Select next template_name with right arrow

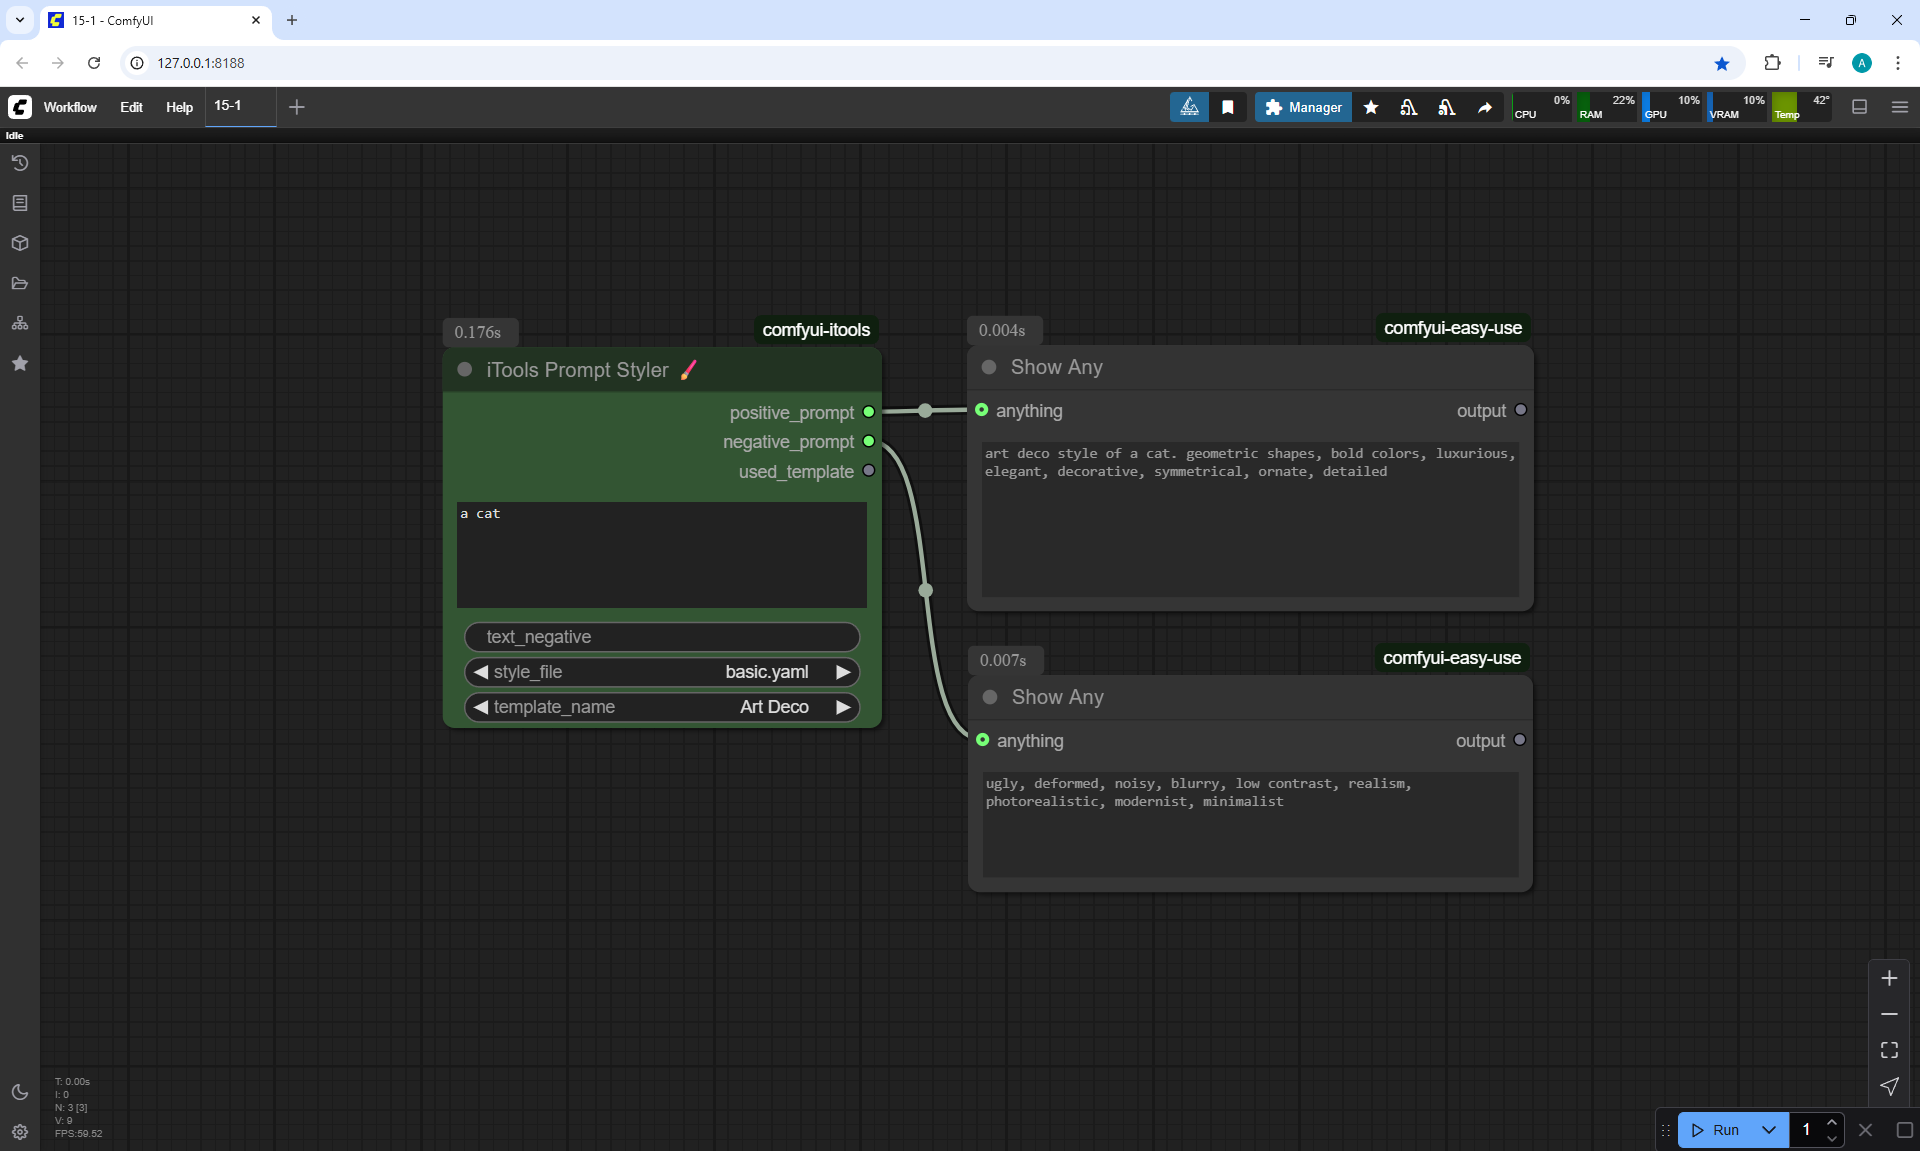(x=843, y=707)
